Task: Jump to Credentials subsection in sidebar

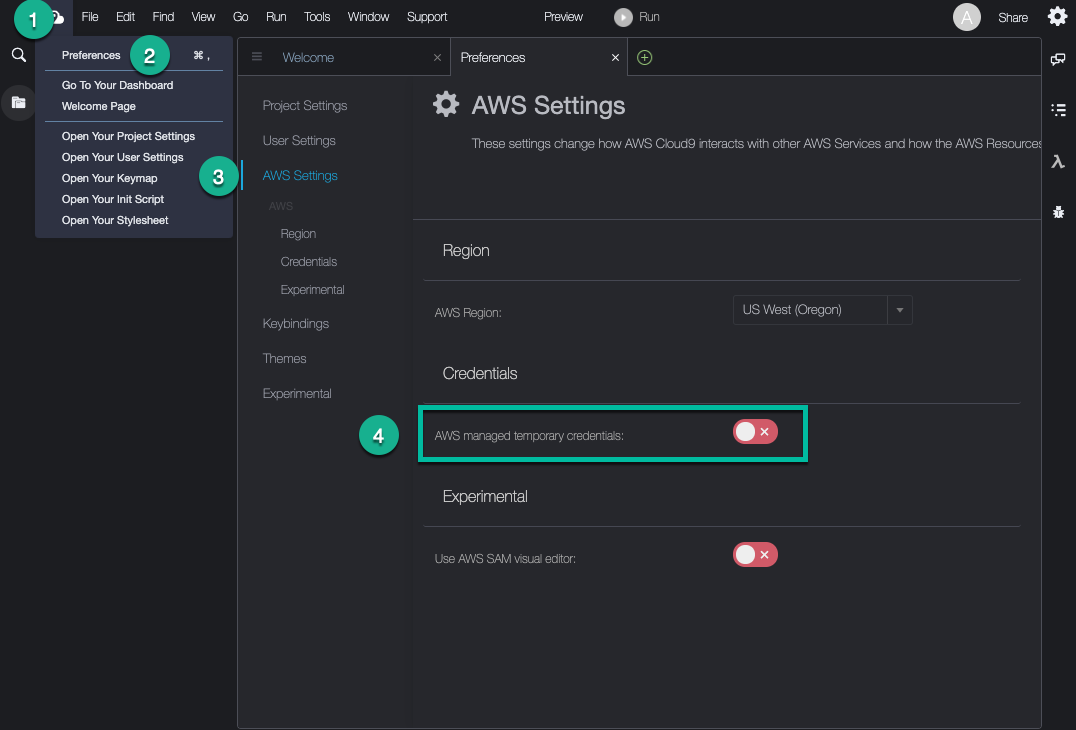Action: (x=309, y=262)
